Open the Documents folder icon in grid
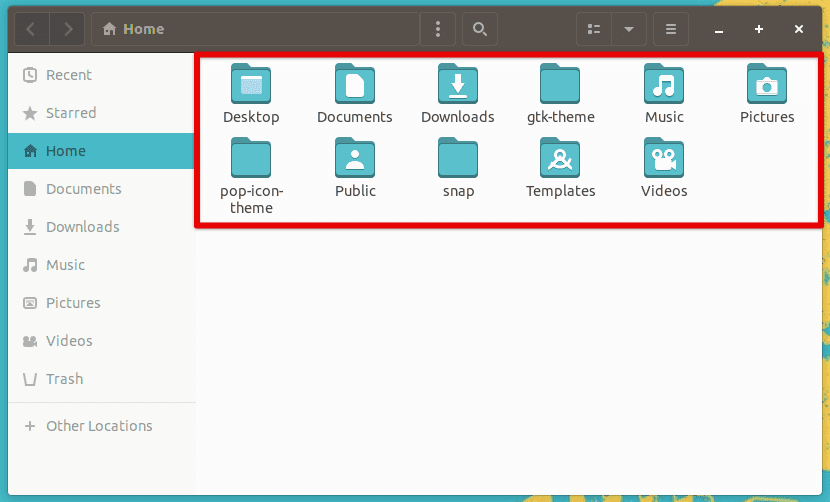 pos(355,85)
